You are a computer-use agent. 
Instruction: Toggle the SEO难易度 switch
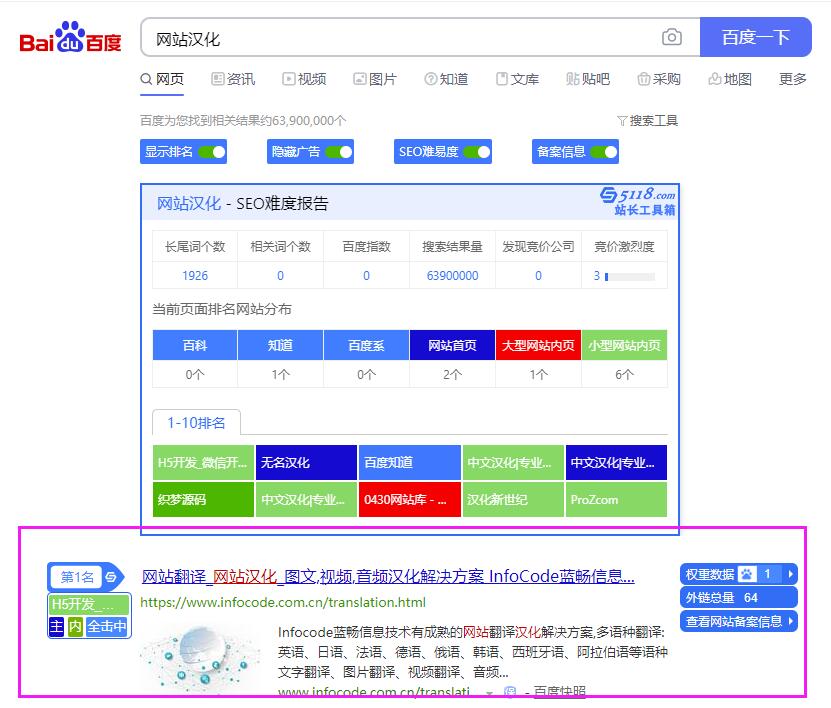[476, 152]
